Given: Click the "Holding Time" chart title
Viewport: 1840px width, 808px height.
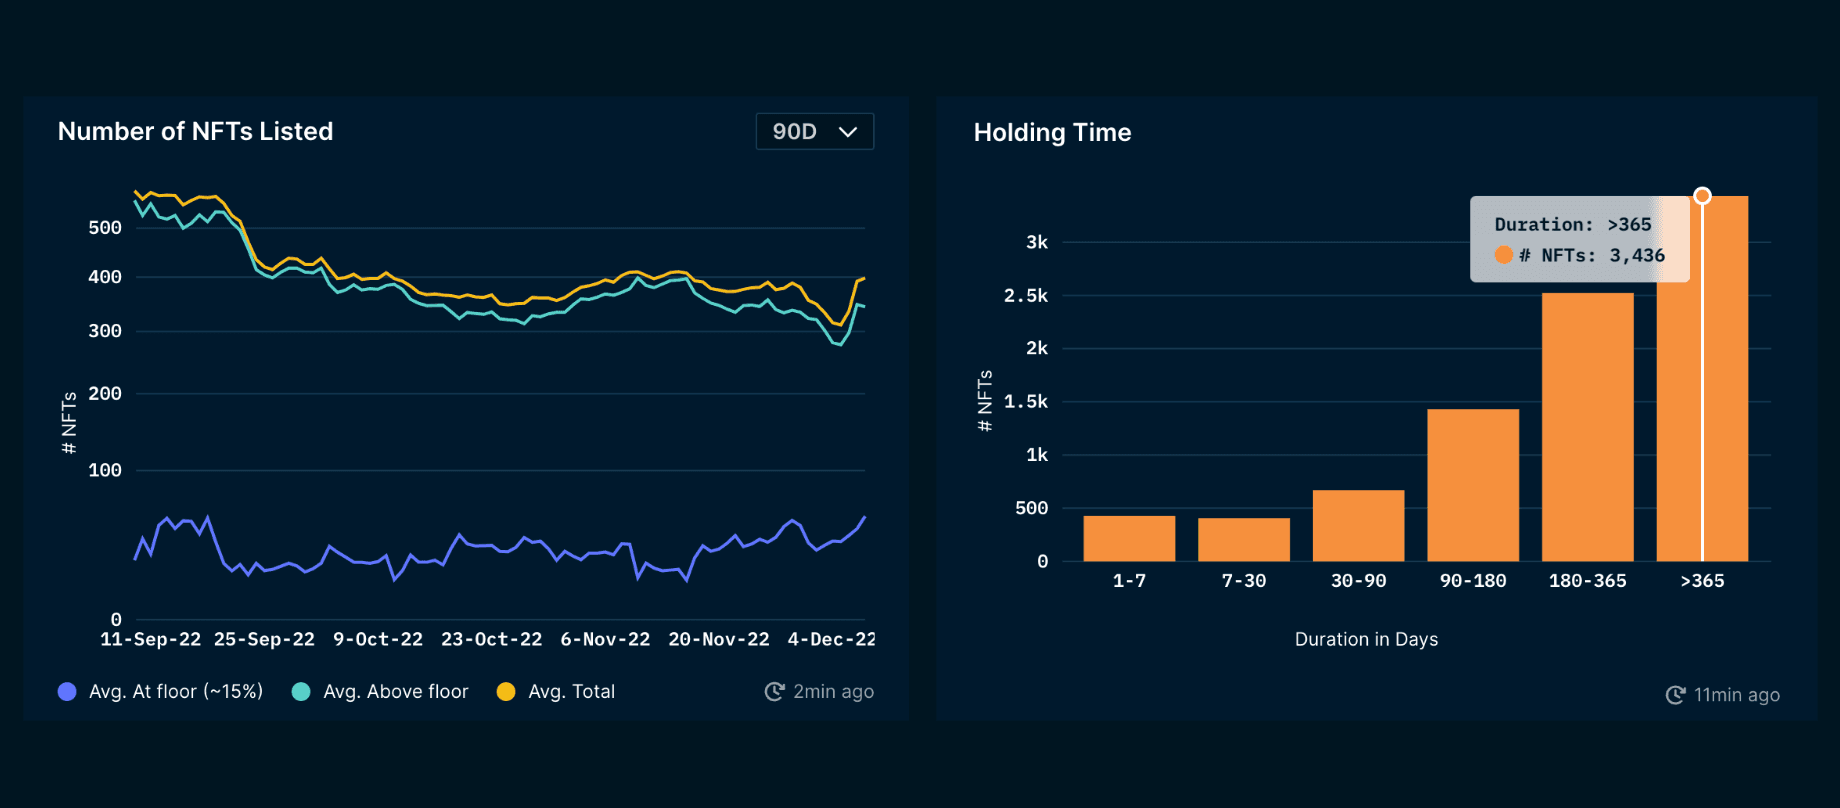Looking at the screenshot, I should 1052,132.
